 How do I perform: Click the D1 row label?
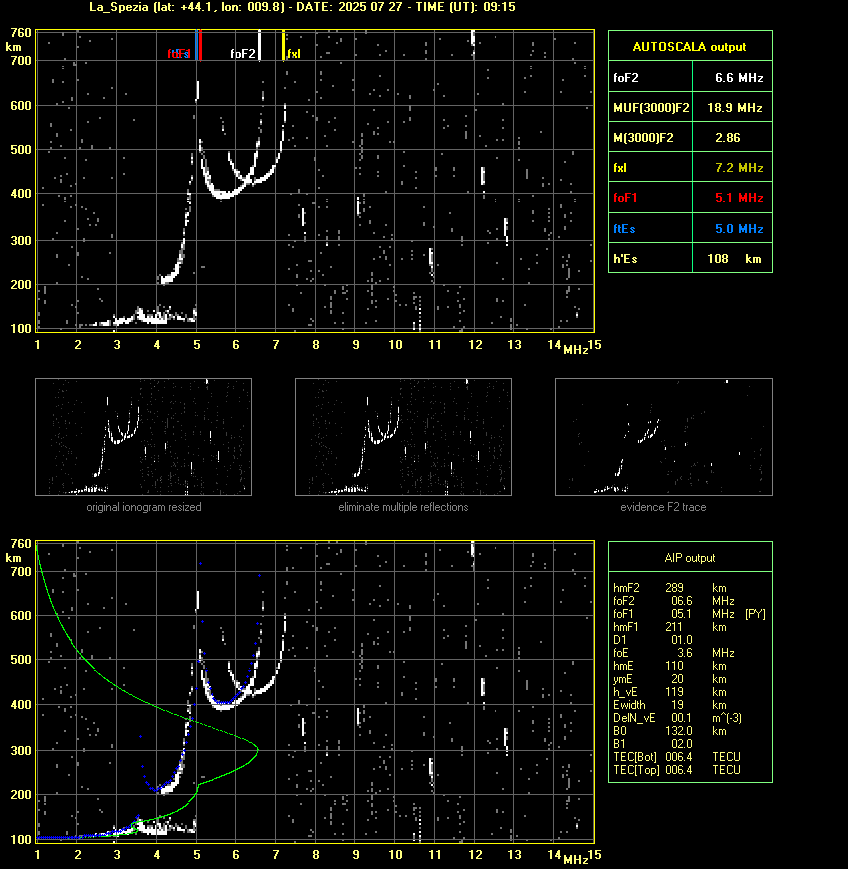tap(620, 640)
